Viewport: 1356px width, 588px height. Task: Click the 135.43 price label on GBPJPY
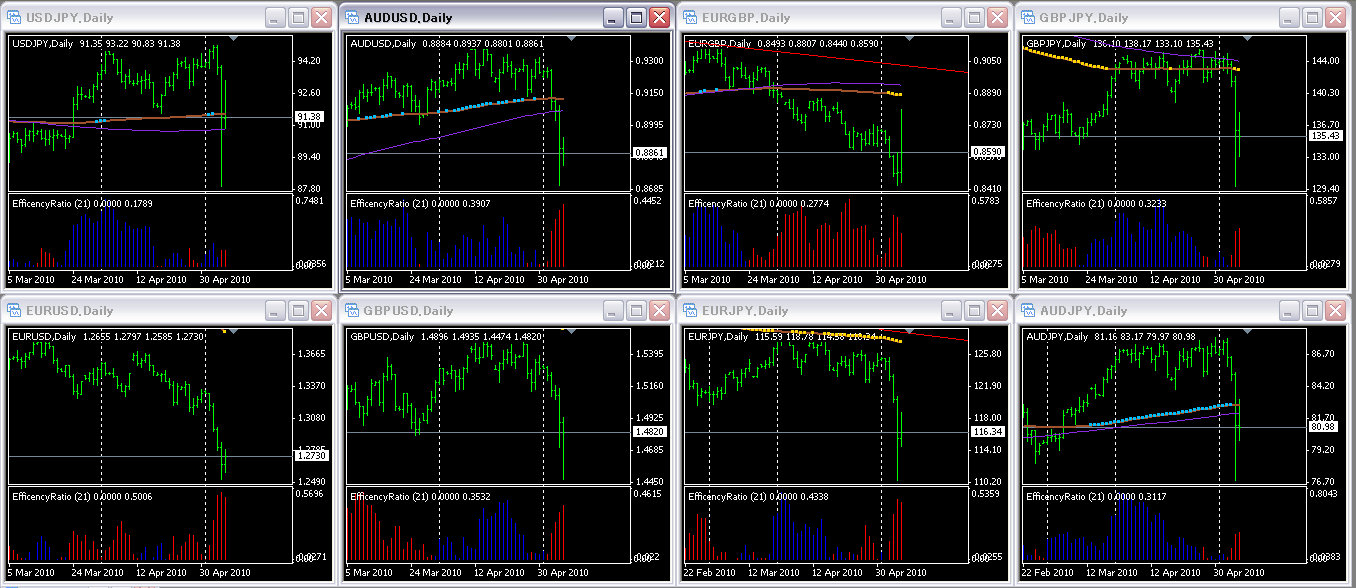(1326, 135)
